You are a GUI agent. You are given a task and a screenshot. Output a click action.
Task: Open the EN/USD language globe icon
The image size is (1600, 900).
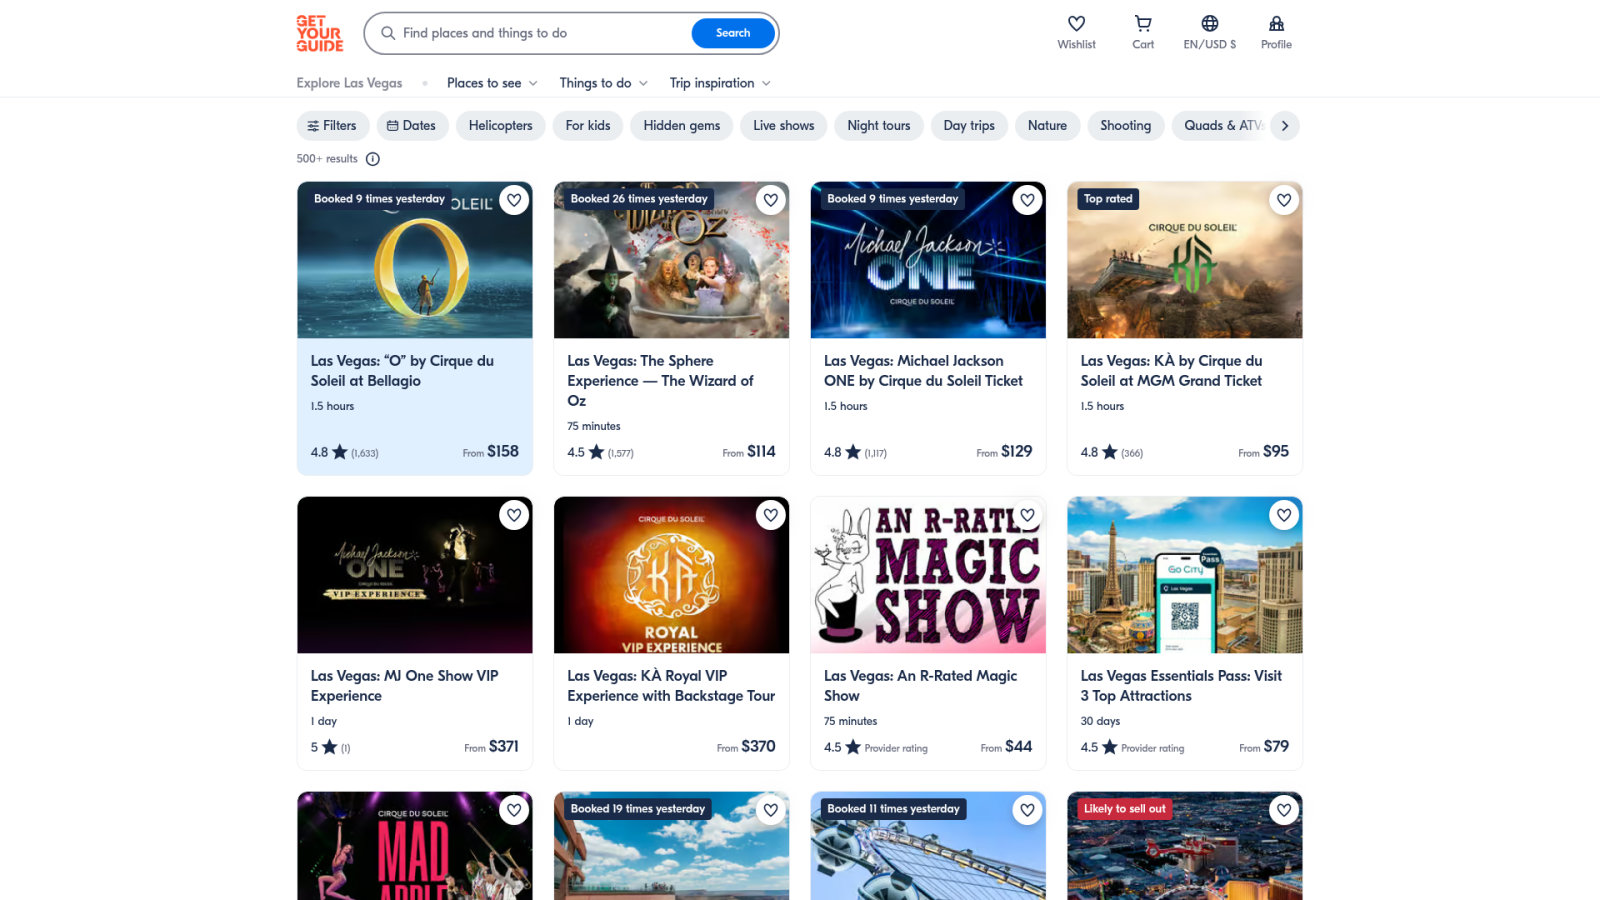pyautogui.click(x=1210, y=24)
